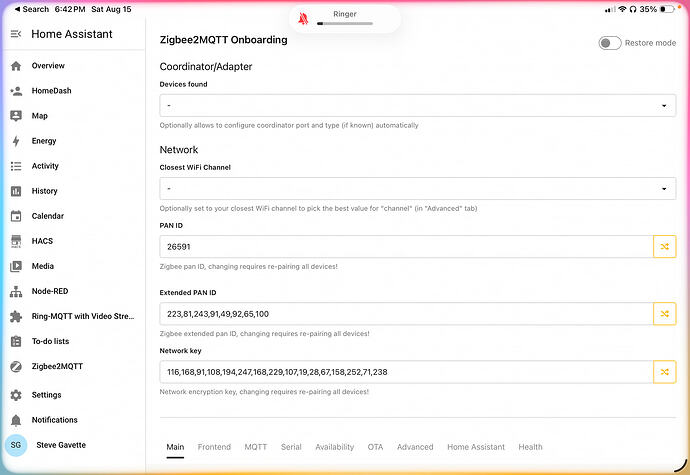Image resolution: width=690 pixels, height=475 pixels.
Task: Click the PAN ID input field
Action: 406,247
